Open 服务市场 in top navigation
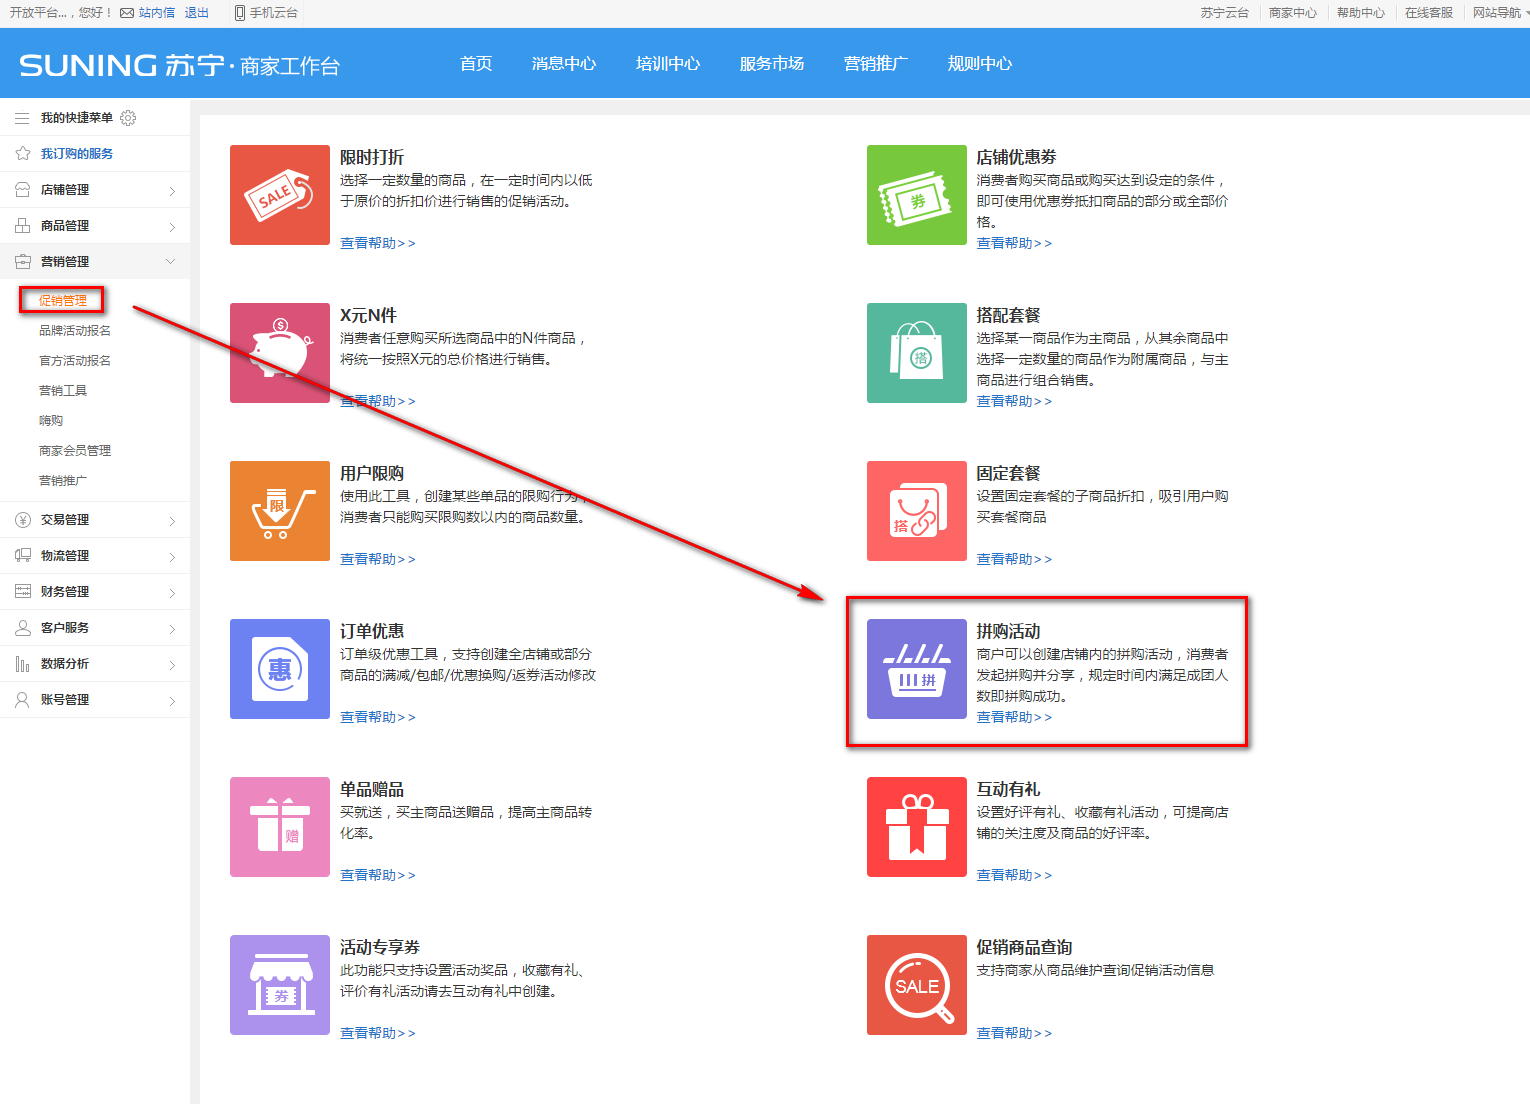Screen dimensions: 1530x1104 pos(772,63)
